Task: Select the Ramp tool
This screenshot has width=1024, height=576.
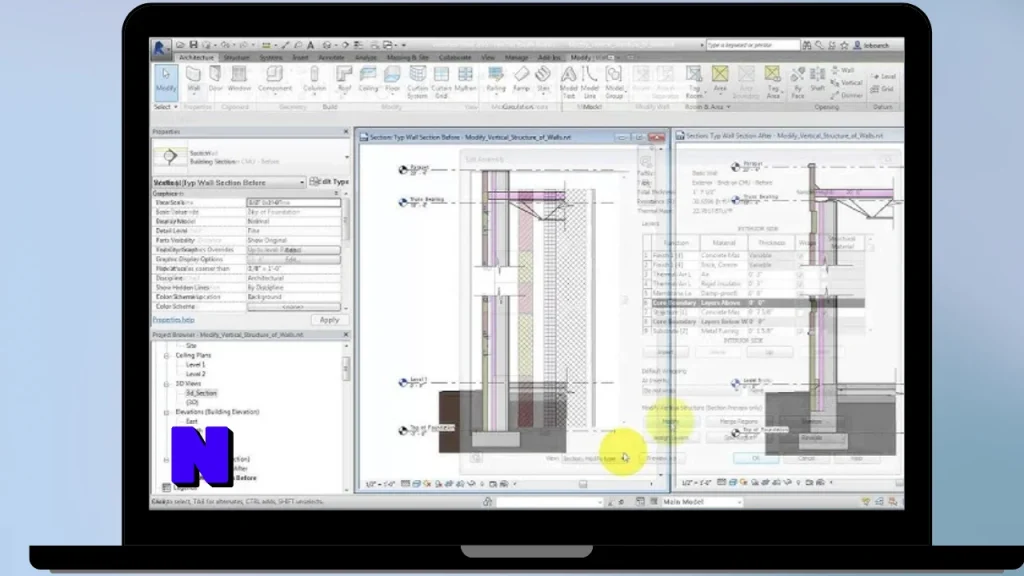Action: point(521,80)
